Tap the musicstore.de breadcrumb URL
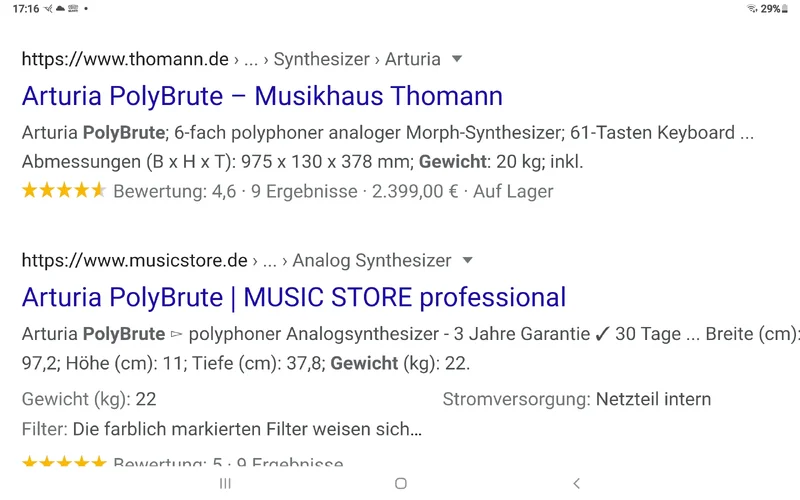 pos(134,261)
